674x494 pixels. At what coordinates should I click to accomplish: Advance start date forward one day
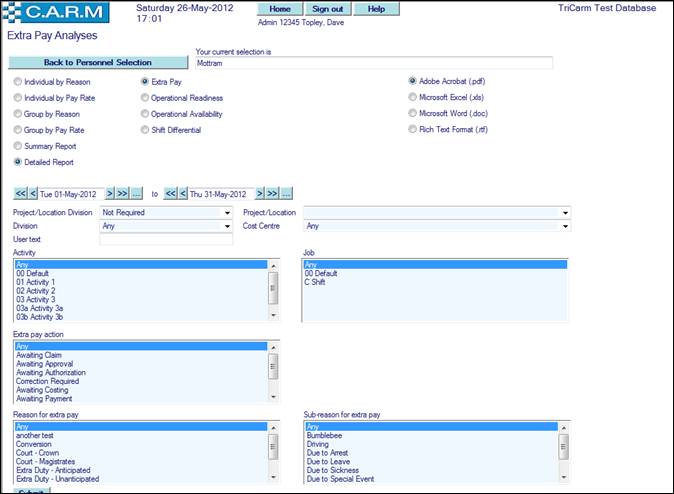coord(110,193)
